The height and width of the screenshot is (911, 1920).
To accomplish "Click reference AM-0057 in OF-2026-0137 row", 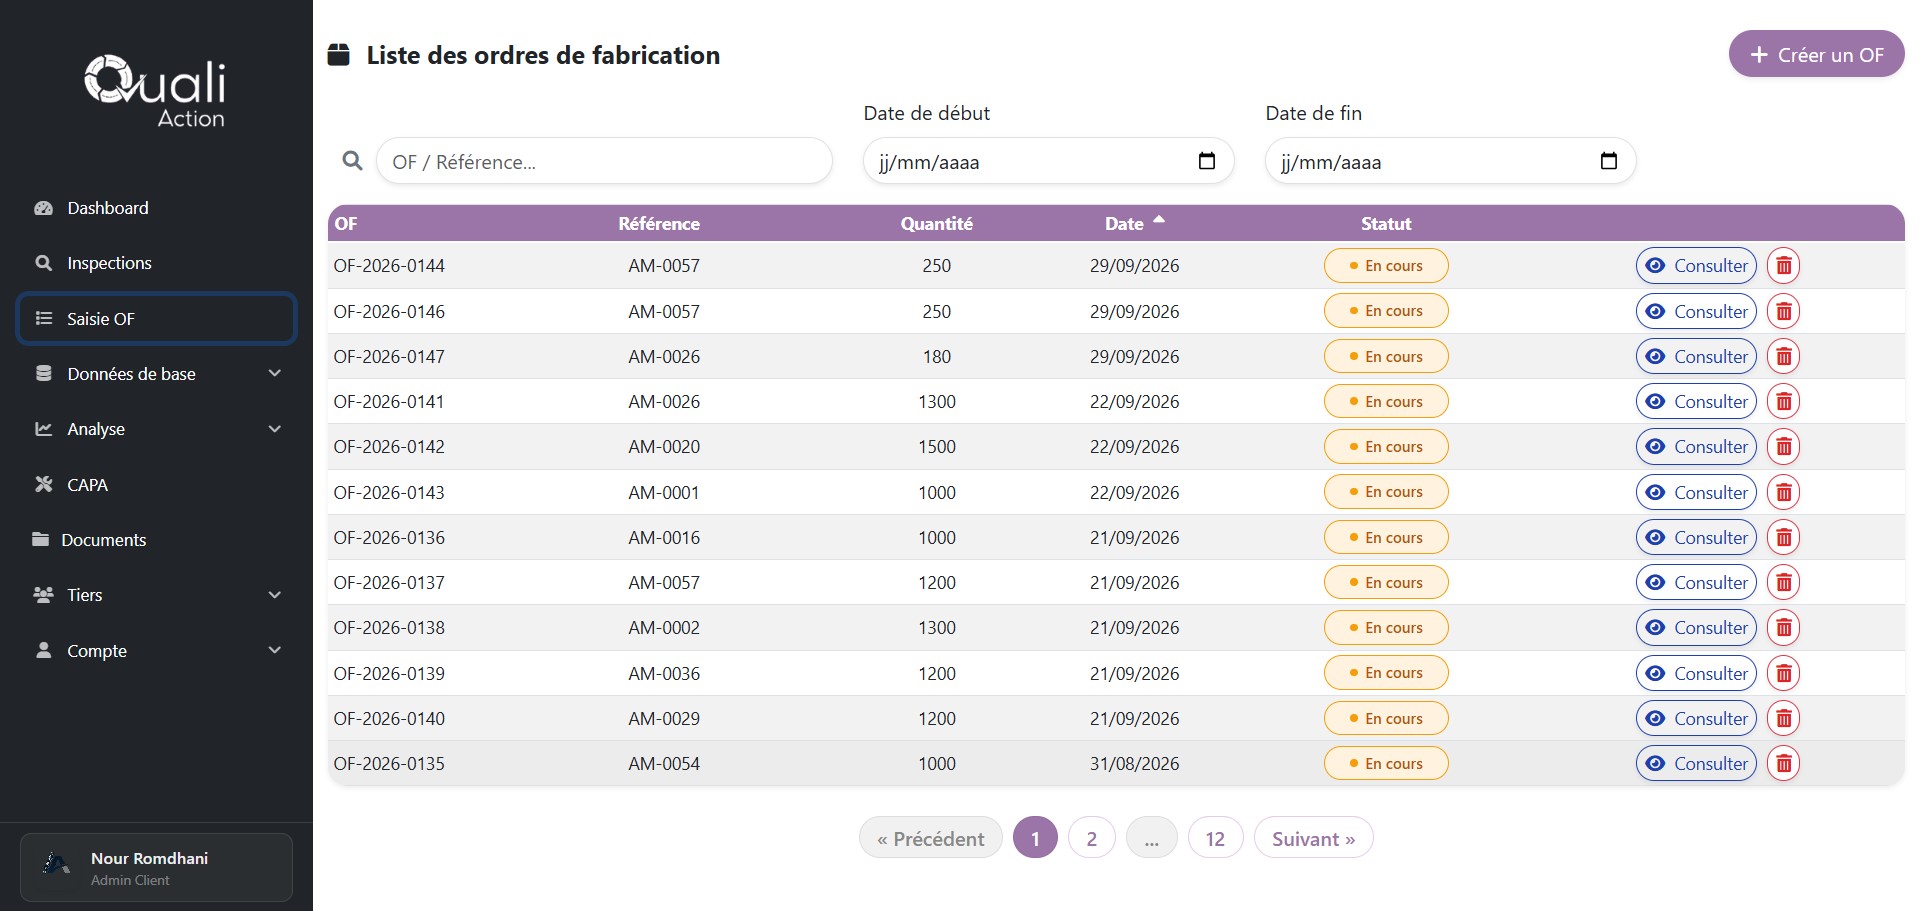I will pyautogui.click(x=664, y=582).
